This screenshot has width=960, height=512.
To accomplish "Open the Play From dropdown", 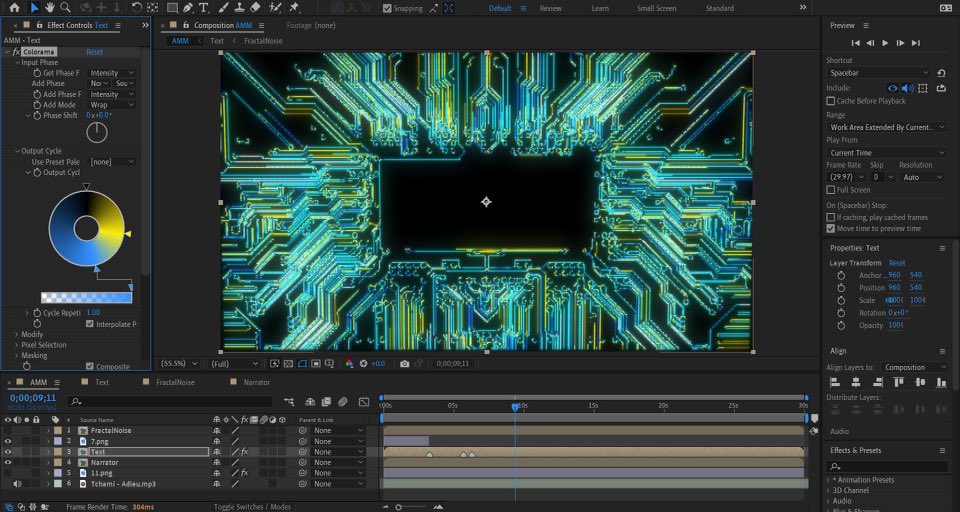I will coord(886,153).
